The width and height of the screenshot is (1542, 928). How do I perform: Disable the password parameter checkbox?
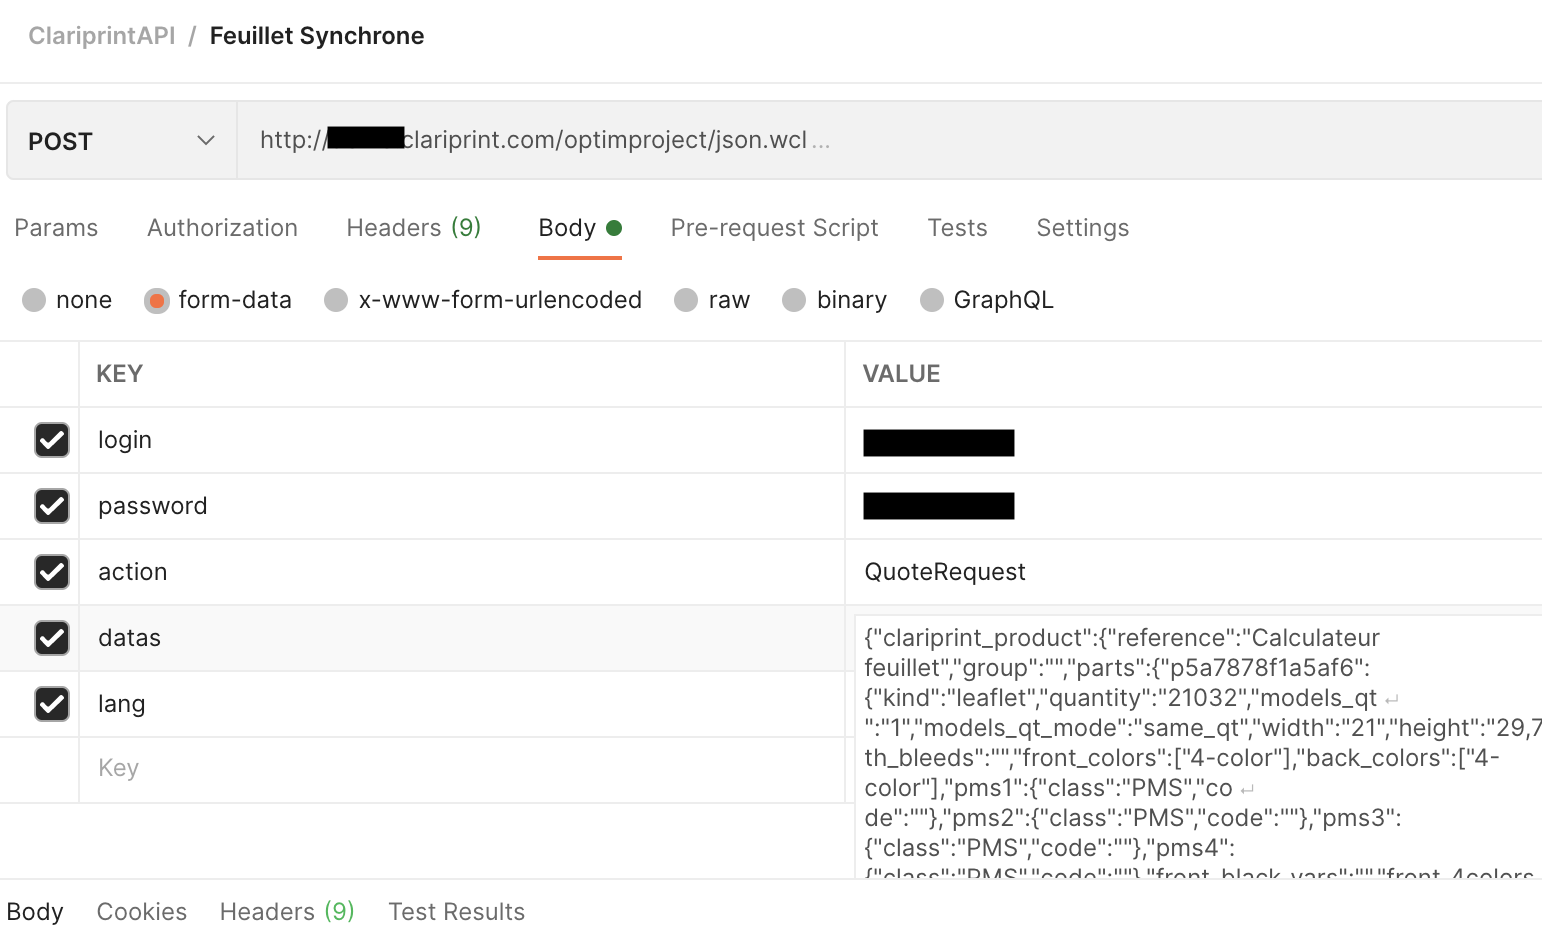52,506
